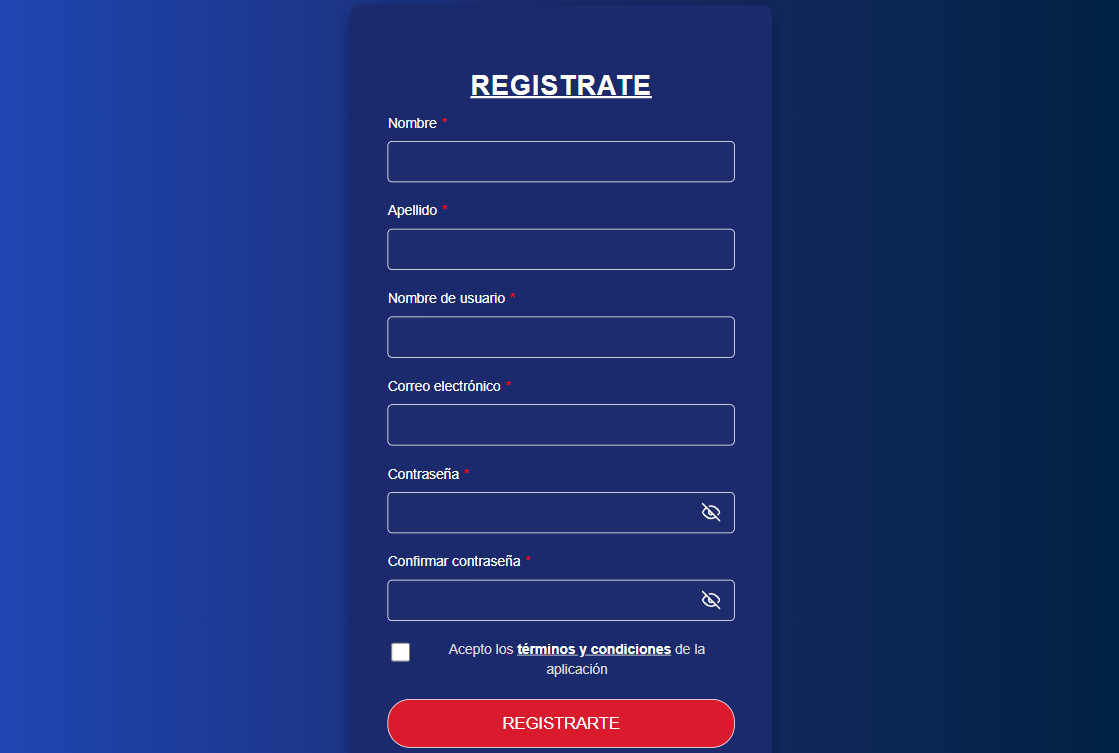Click the underlined REGISTRATE heading
The width and height of the screenshot is (1119, 753).
pos(560,85)
